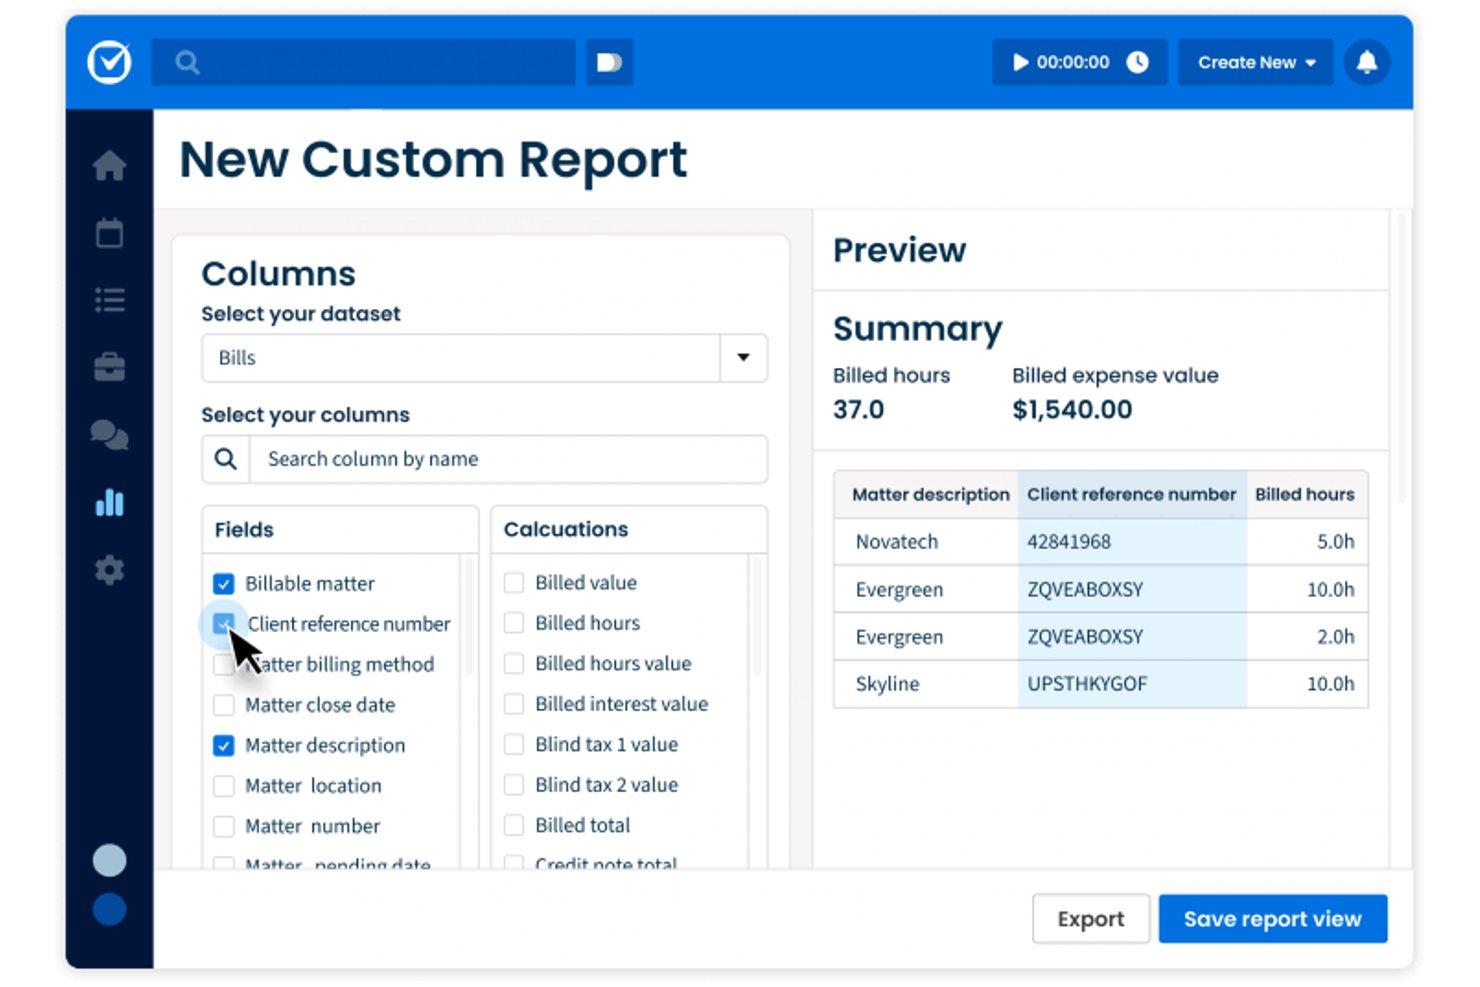Uncheck Billable matter field
This screenshot has width=1480, height=987.
click(224, 583)
